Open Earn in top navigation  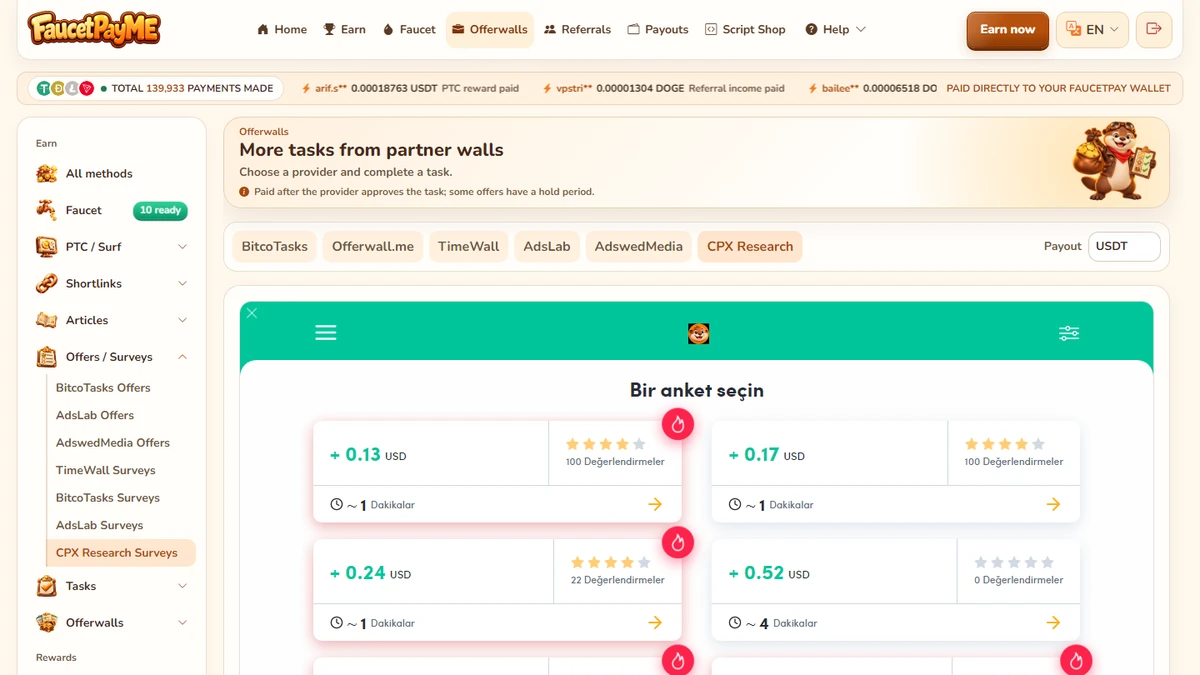(x=344, y=30)
